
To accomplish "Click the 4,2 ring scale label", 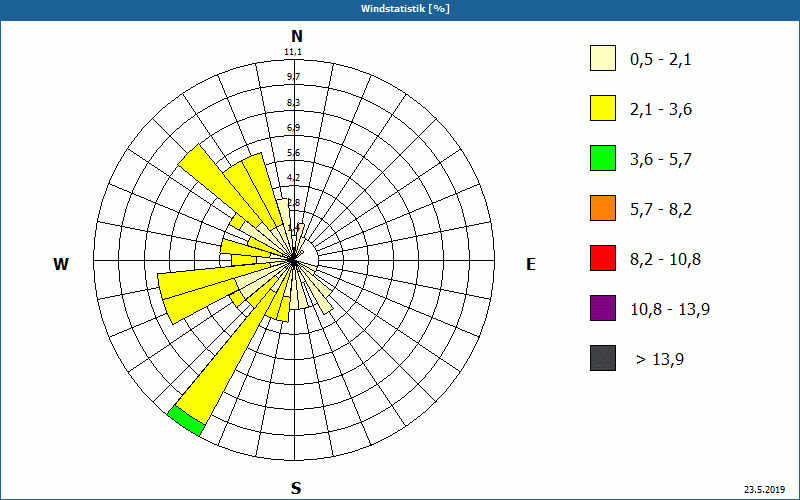I will pos(293,178).
